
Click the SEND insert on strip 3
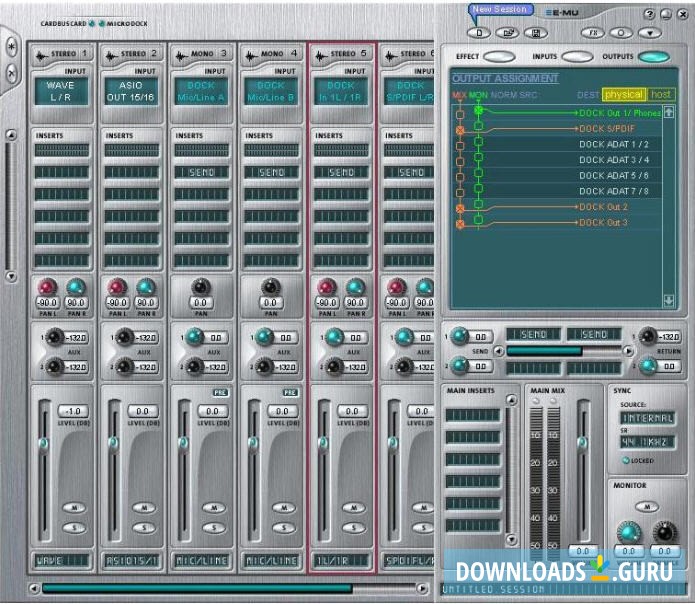(x=202, y=172)
